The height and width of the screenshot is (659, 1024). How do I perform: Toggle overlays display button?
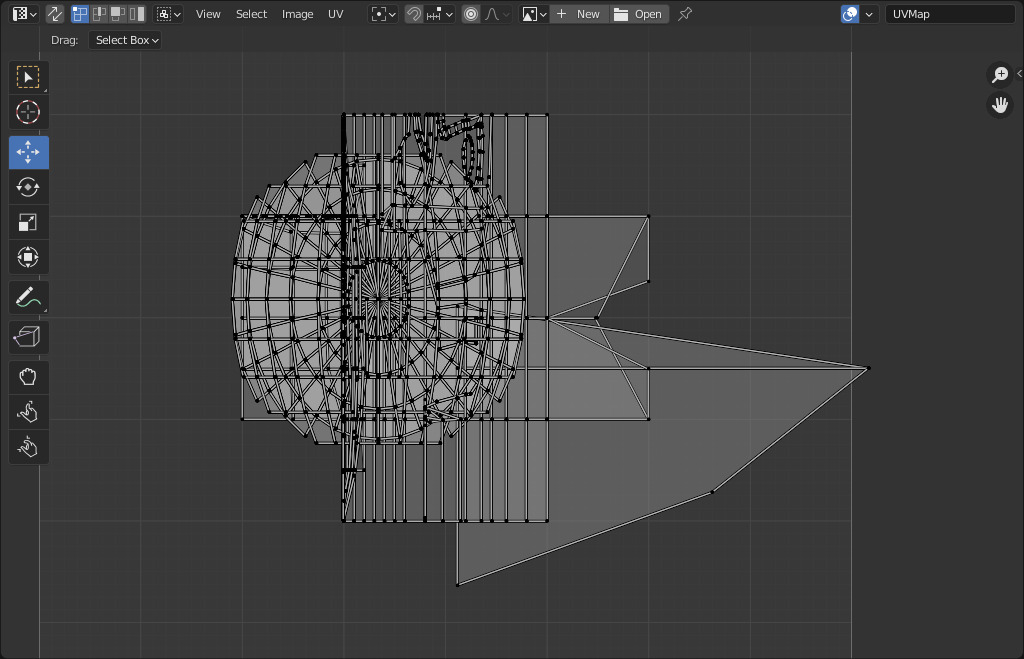850,14
